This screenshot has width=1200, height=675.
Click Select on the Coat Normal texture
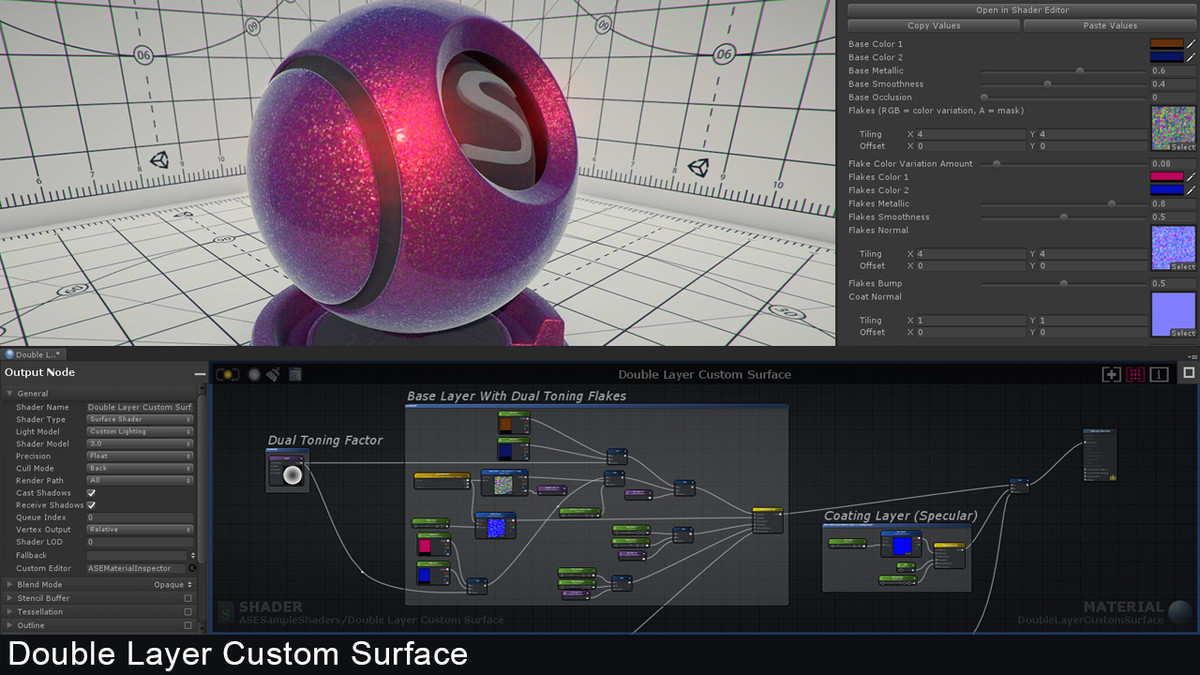click(x=1183, y=333)
